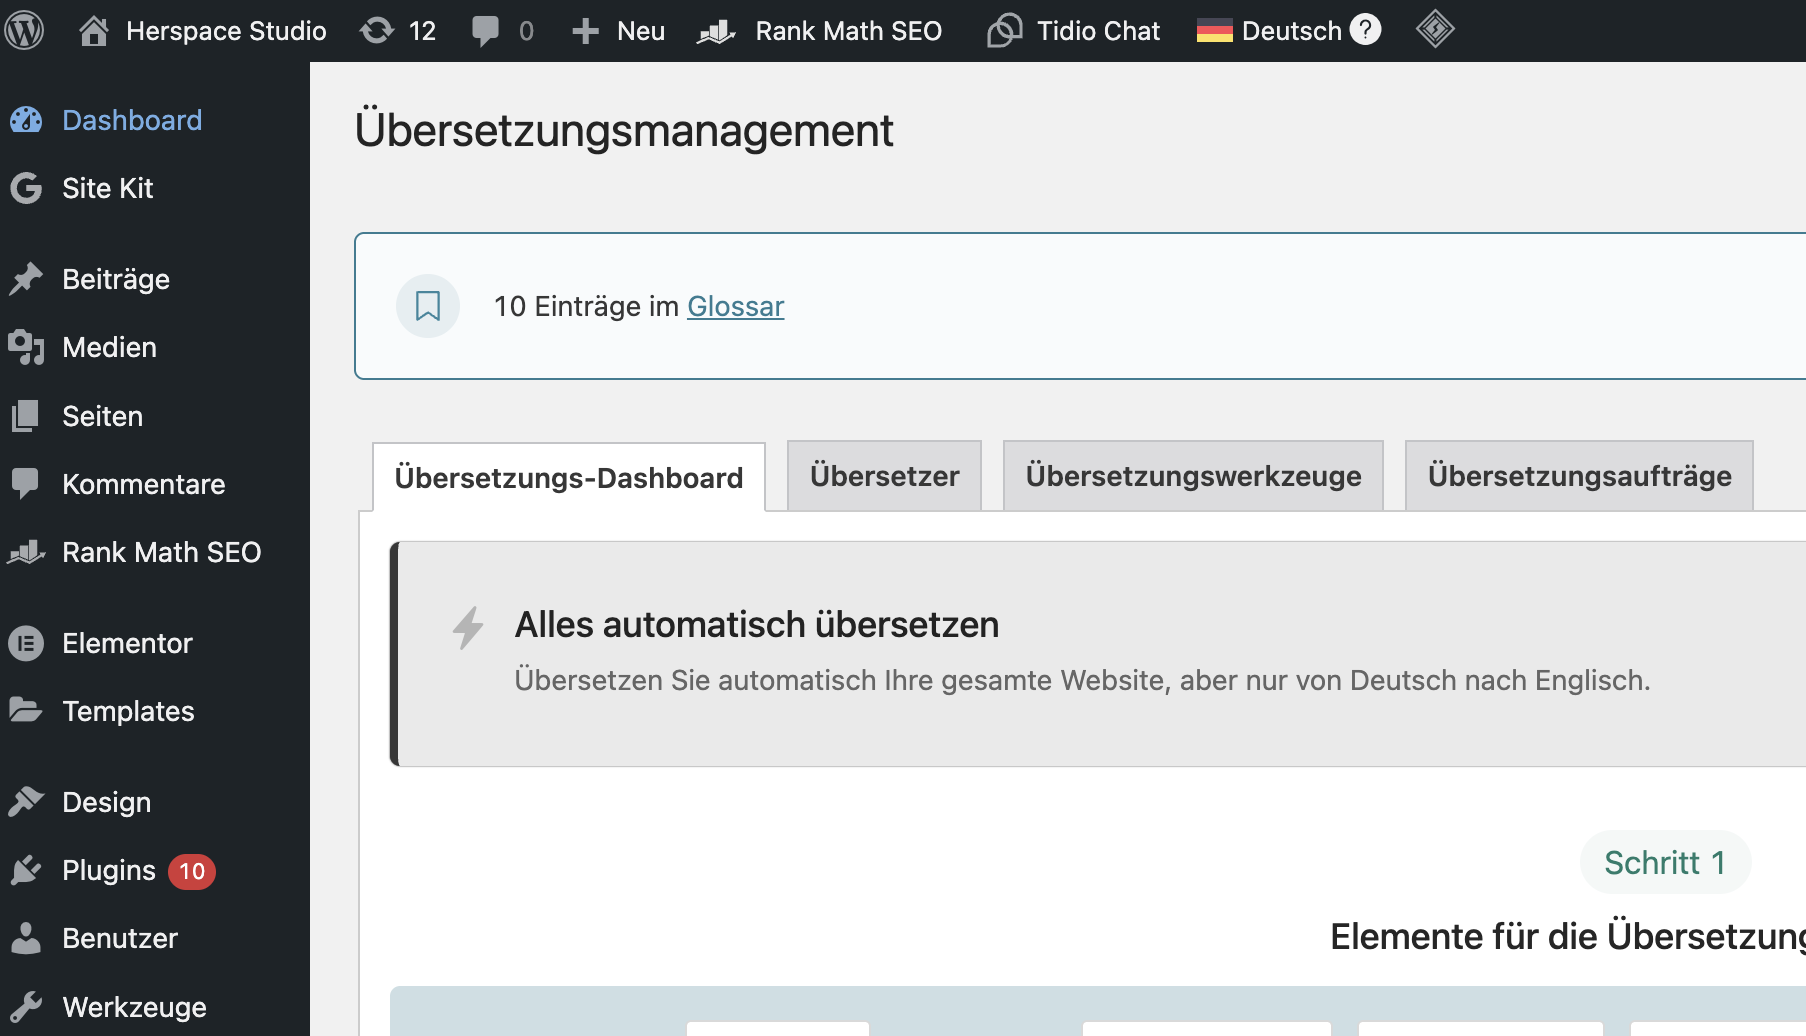The image size is (1806, 1036).
Task: Click Alles automatisch übersetzen heading
Action: [757, 625]
